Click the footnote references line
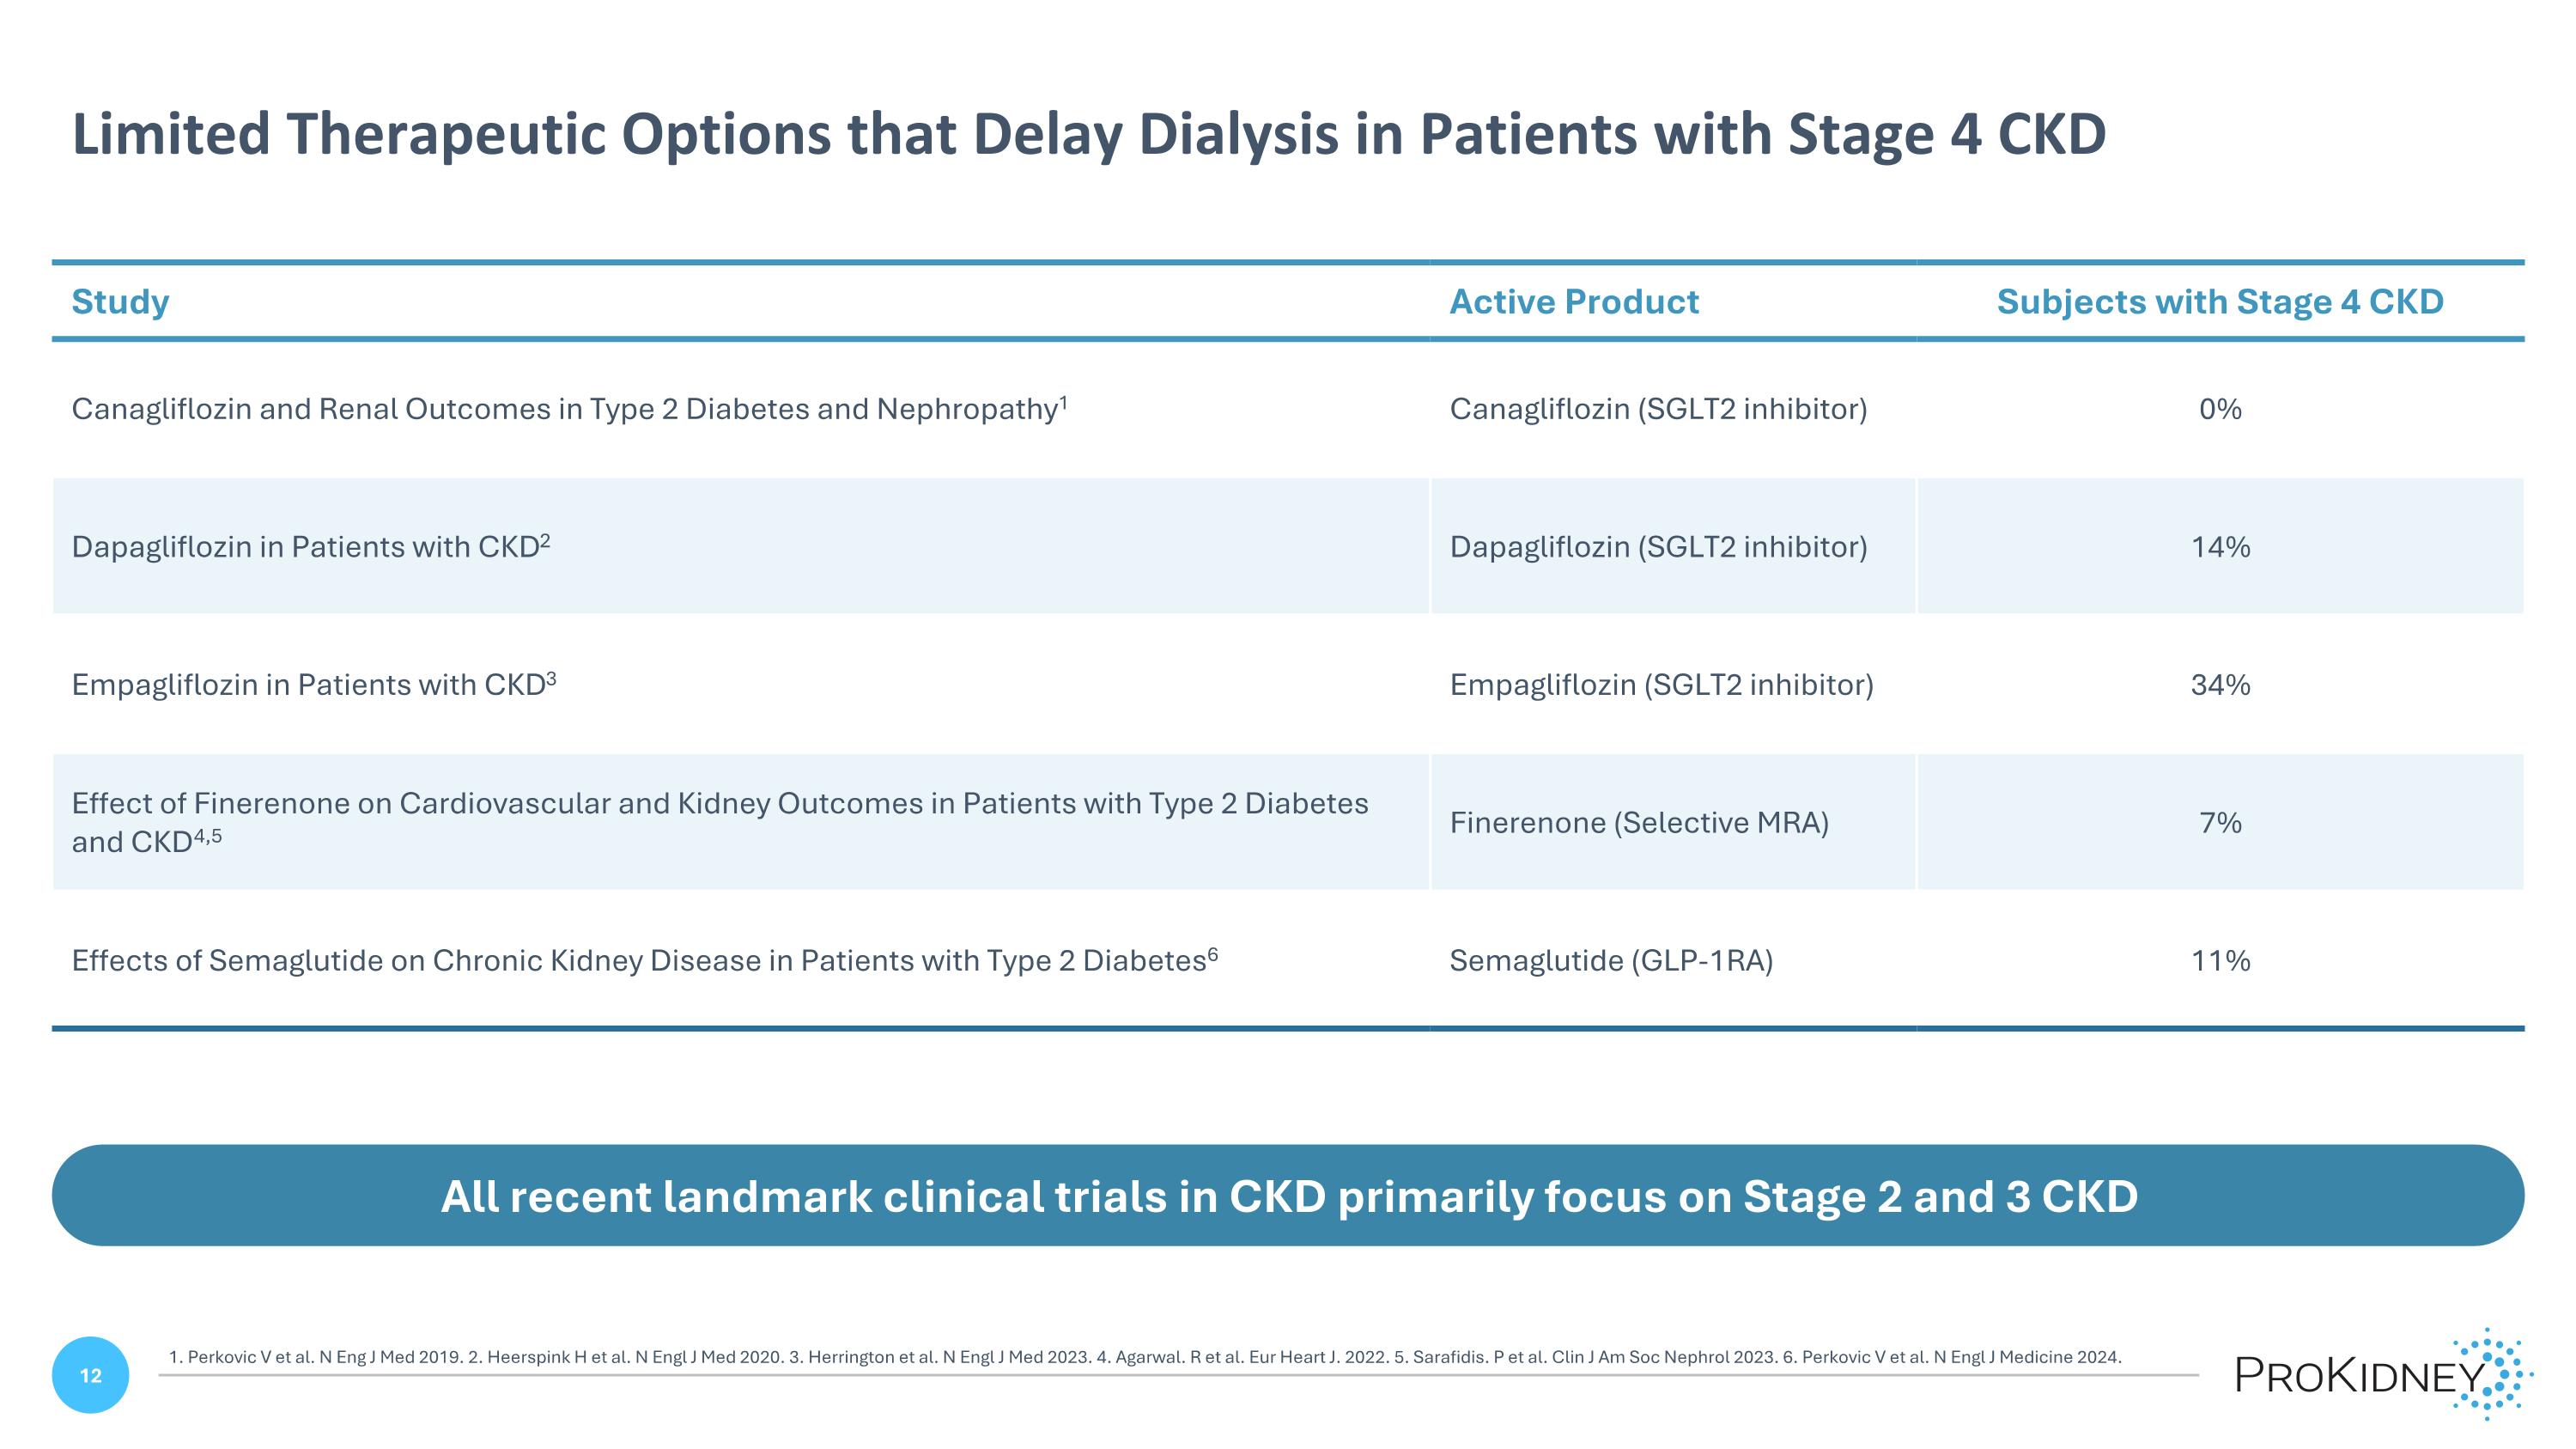2576x1449 pixels. click(1144, 1357)
